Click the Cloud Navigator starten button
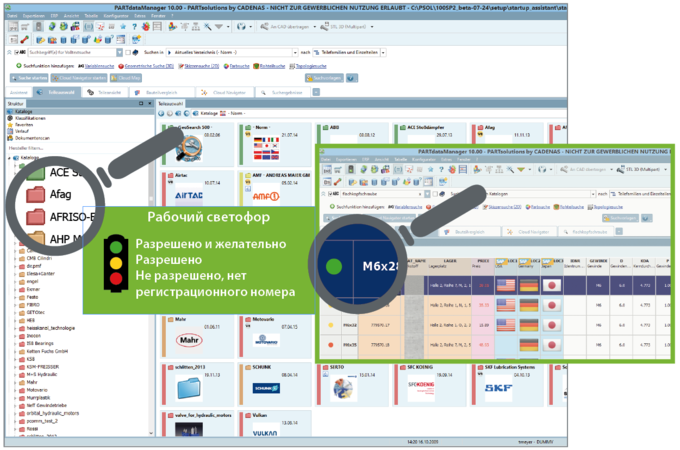The width and height of the screenshot is (680, 450). click(x=78, y=78)
